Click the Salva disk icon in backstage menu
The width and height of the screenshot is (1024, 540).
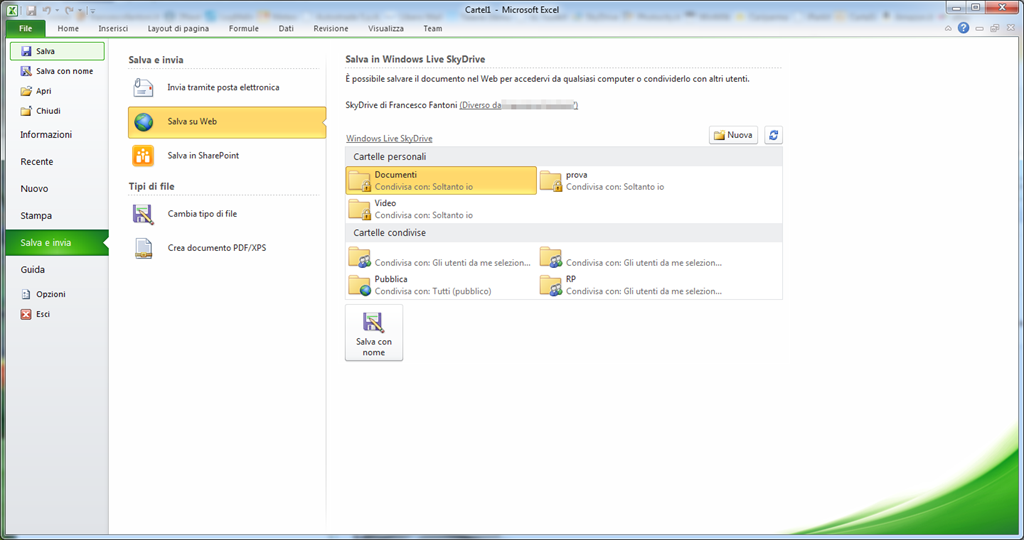[x=26, y=51]
